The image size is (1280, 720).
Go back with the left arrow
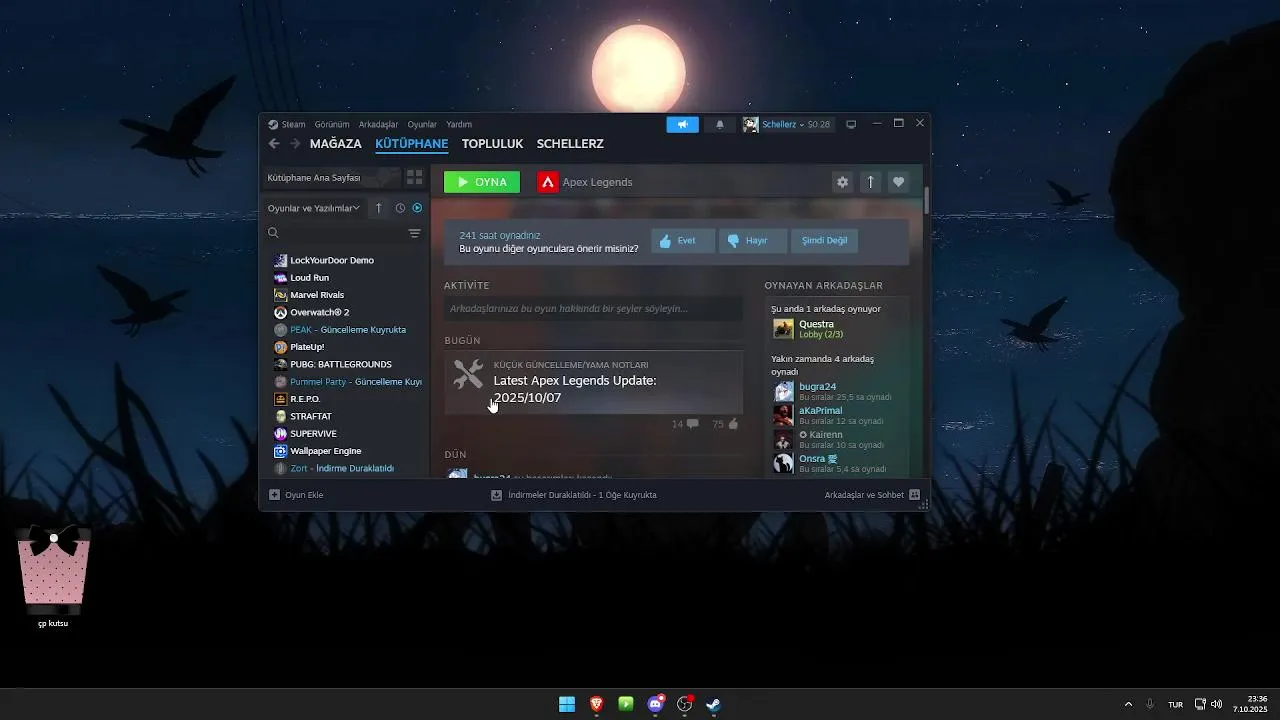(x=274, y=144)
